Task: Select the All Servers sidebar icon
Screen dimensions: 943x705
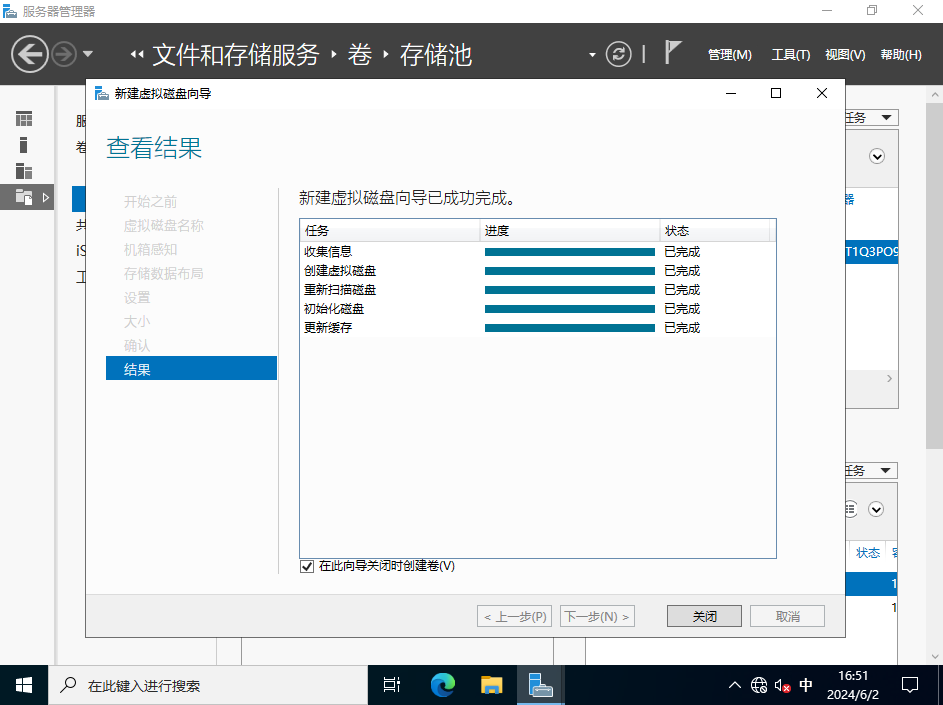Action: 24,171
